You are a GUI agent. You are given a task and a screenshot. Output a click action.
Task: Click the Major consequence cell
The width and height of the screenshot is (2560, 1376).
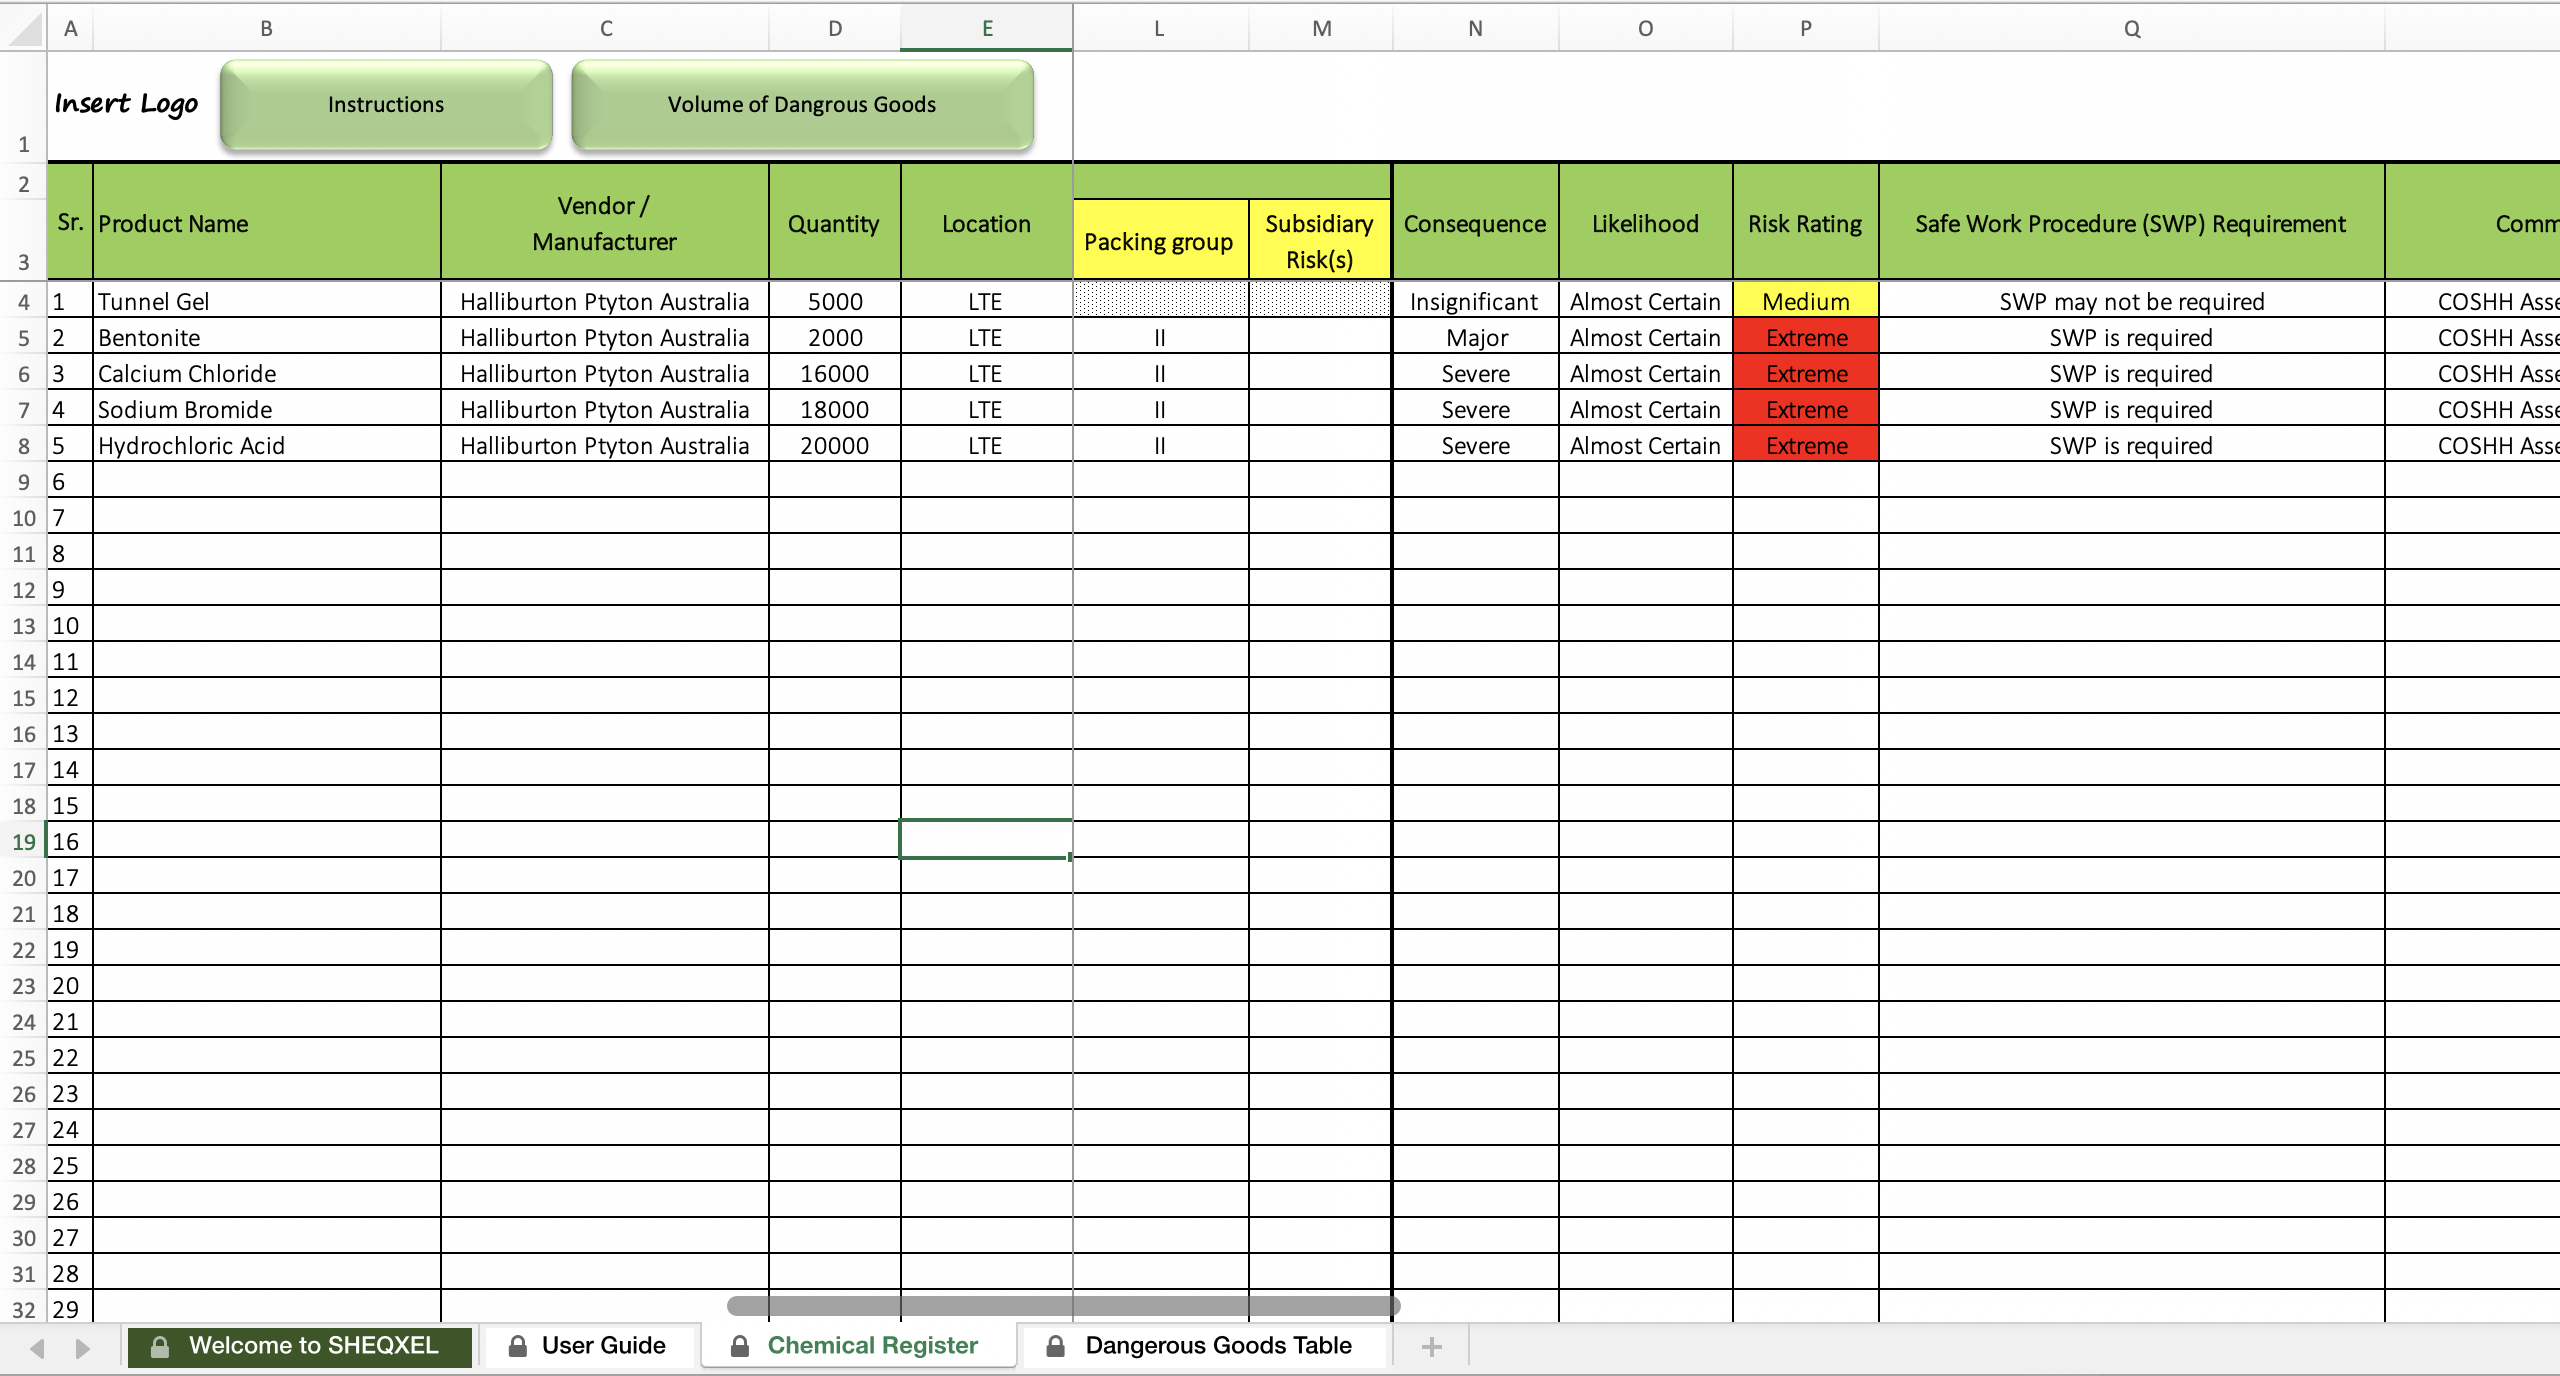pos(1475,338)
